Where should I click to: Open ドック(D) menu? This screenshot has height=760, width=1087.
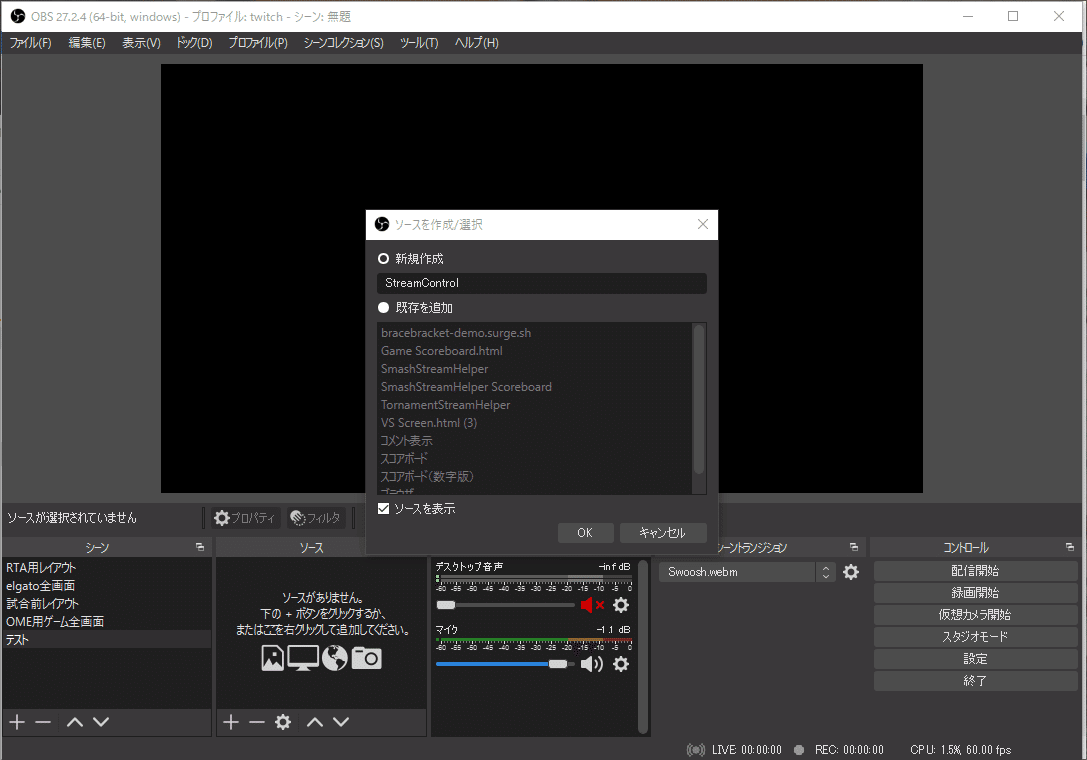(x=194, y=43)
